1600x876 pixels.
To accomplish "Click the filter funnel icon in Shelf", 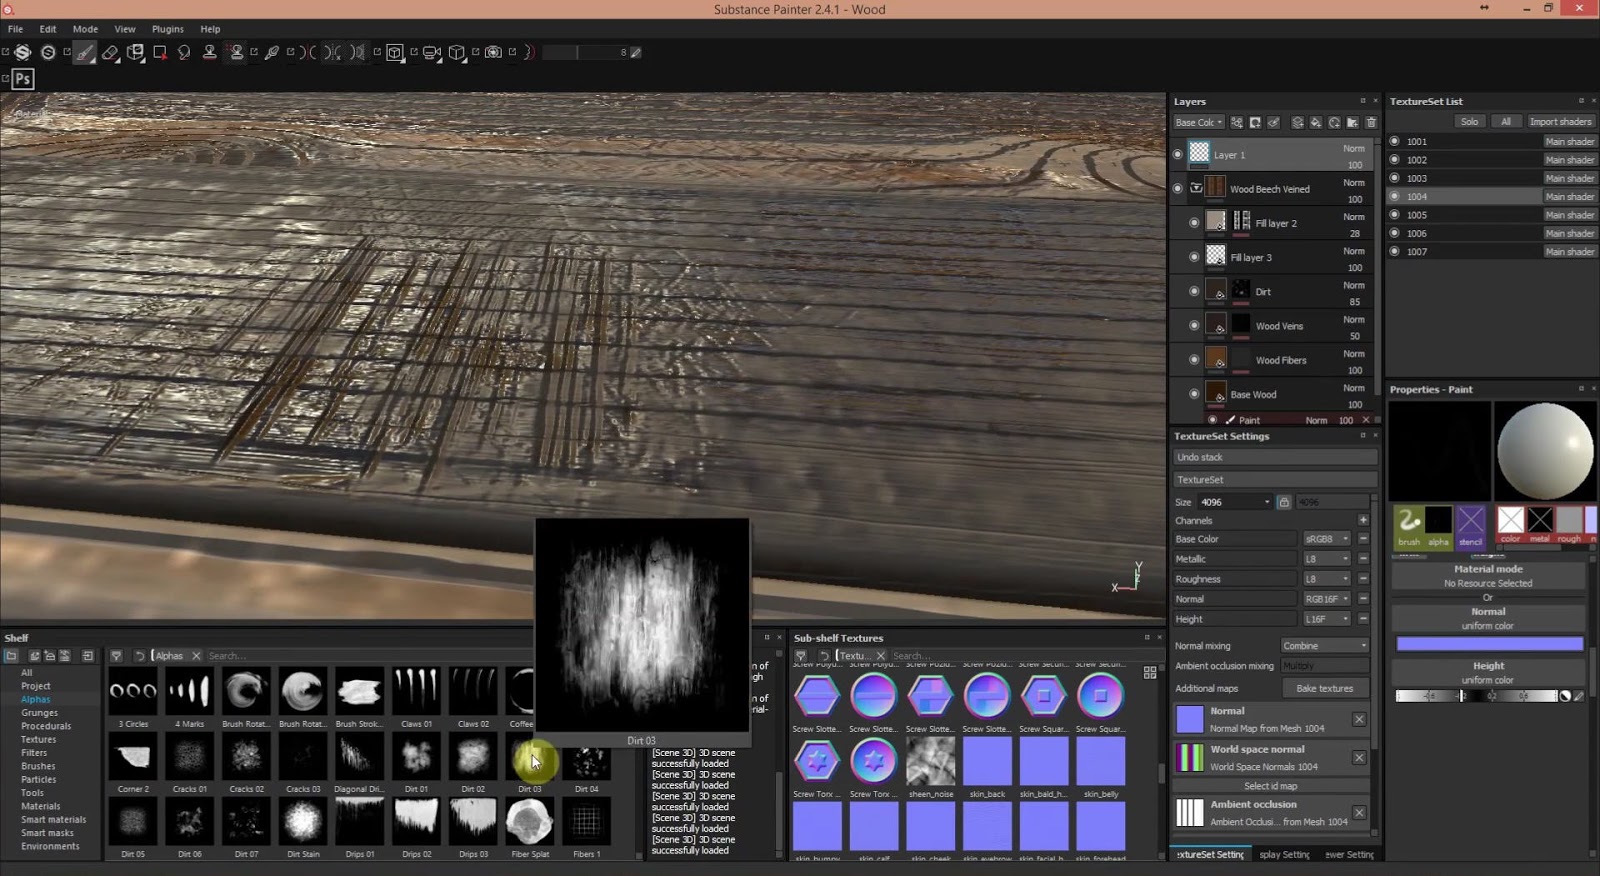I will click(116, 656).
